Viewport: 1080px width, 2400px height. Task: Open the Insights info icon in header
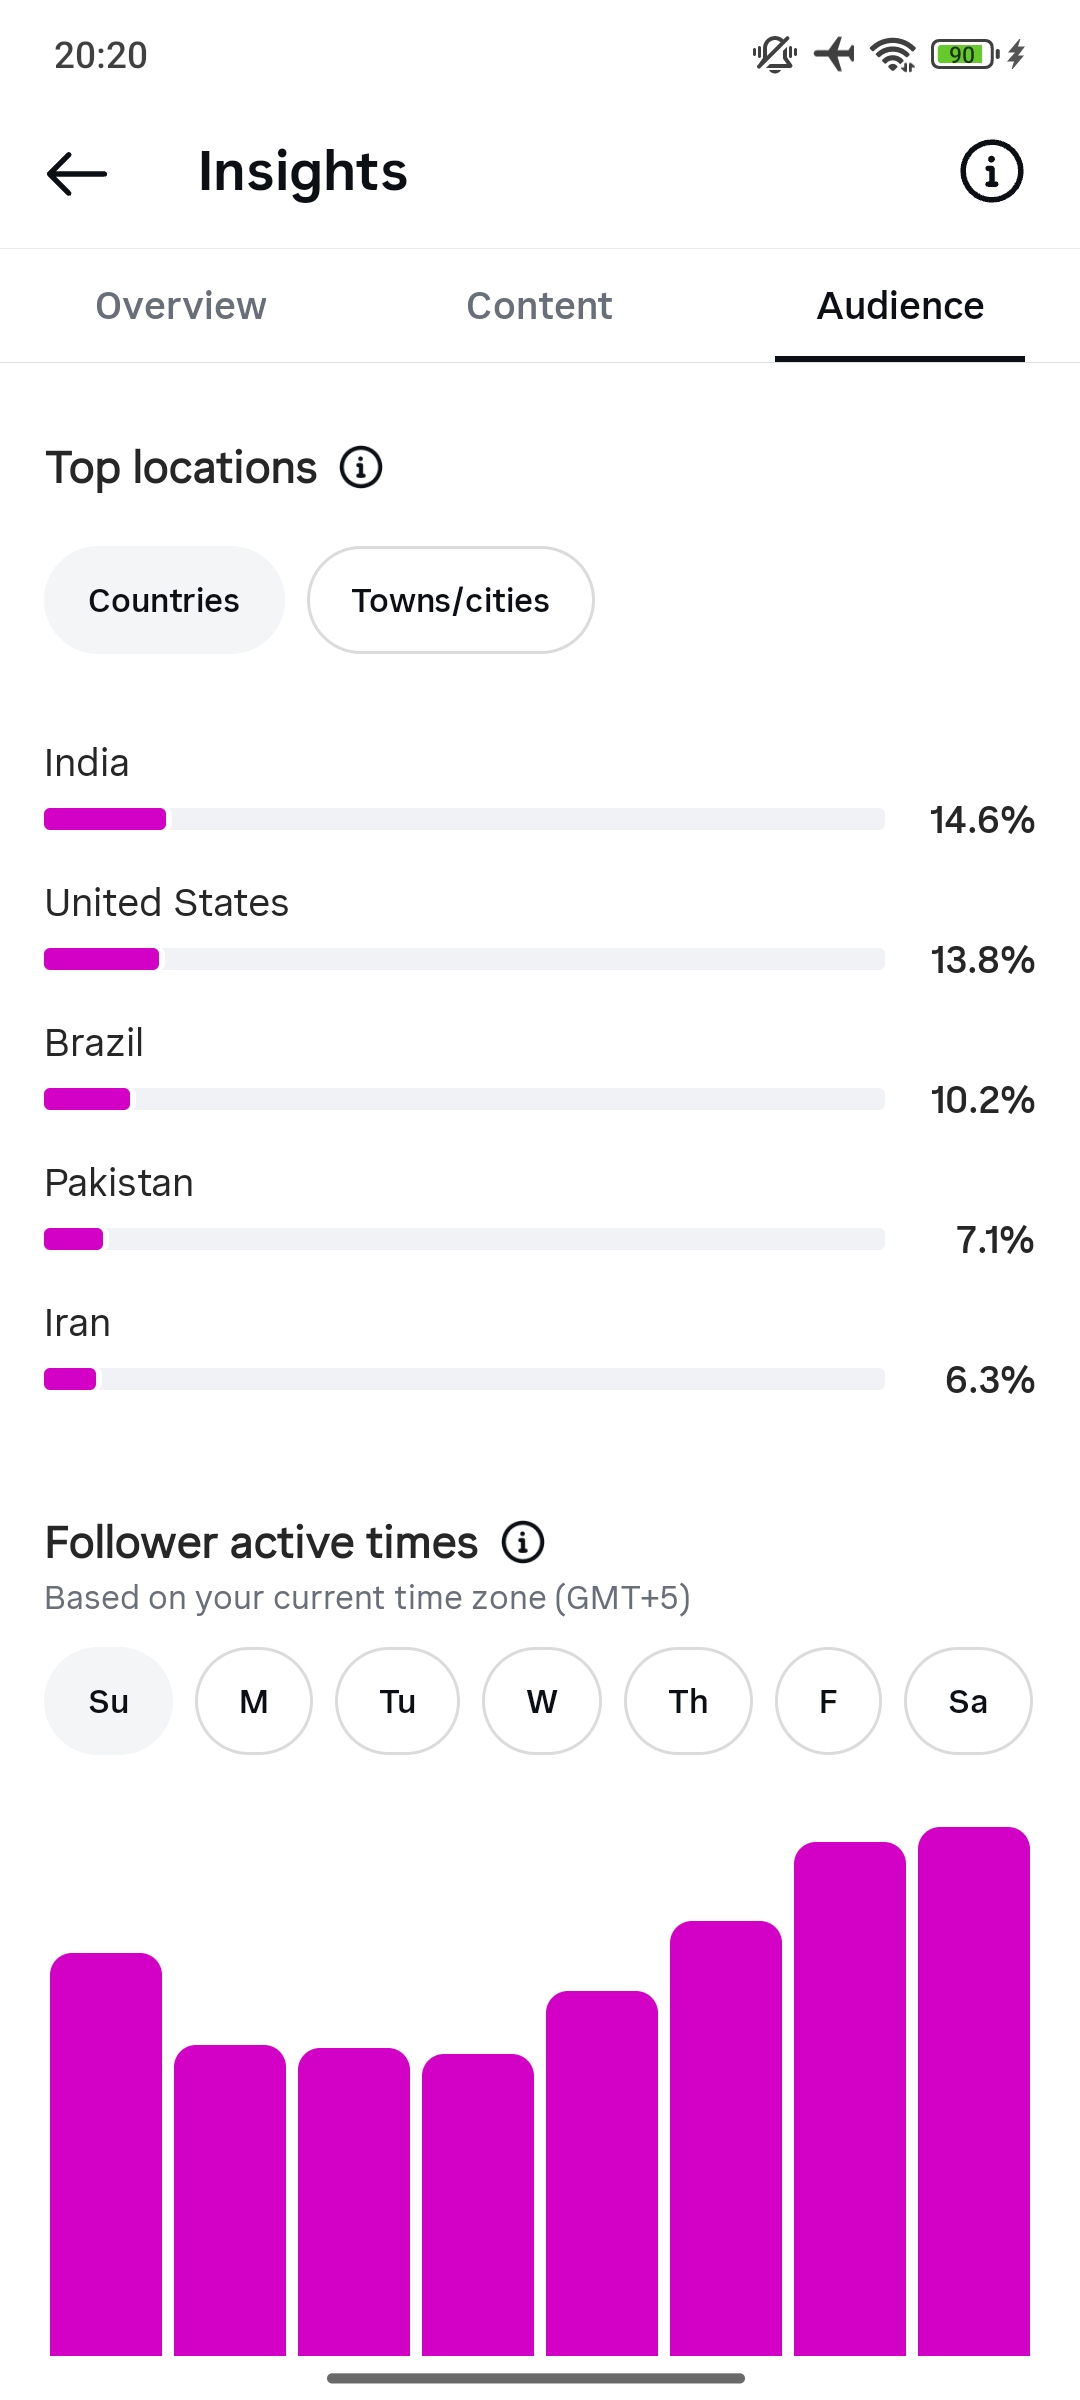(991, 171)
